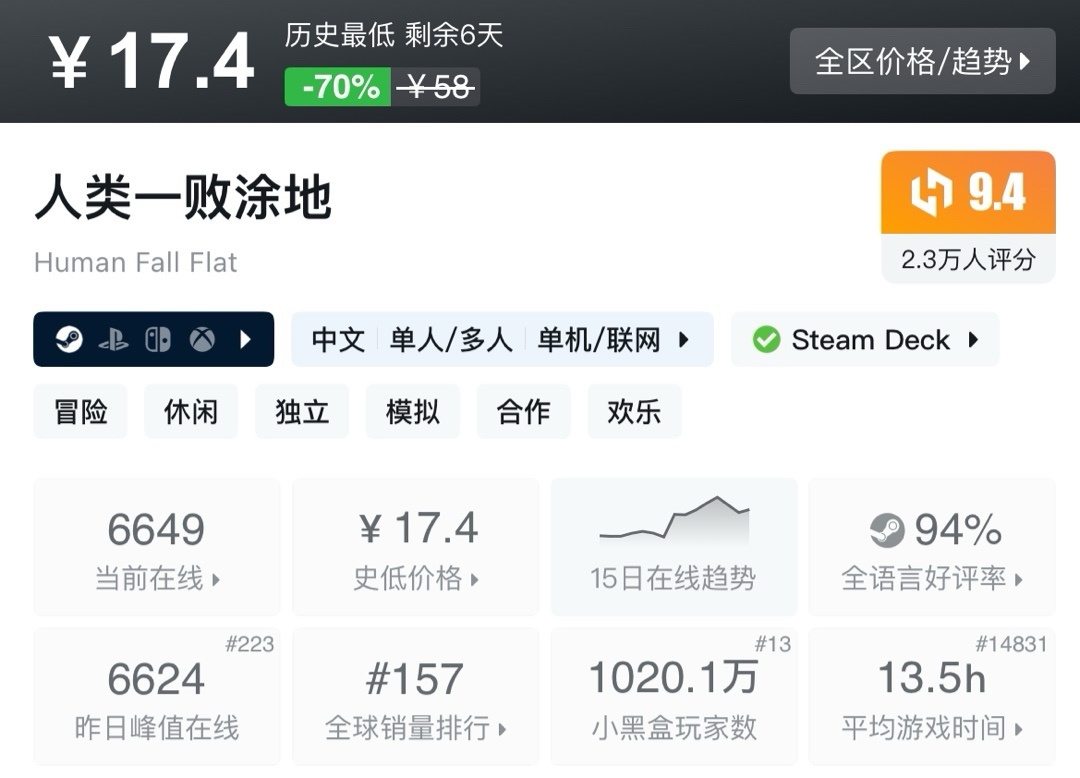Screen dimensions: 1080x778
Task: Open 全球销量排行 ranking
Action: tap(416, 696)
